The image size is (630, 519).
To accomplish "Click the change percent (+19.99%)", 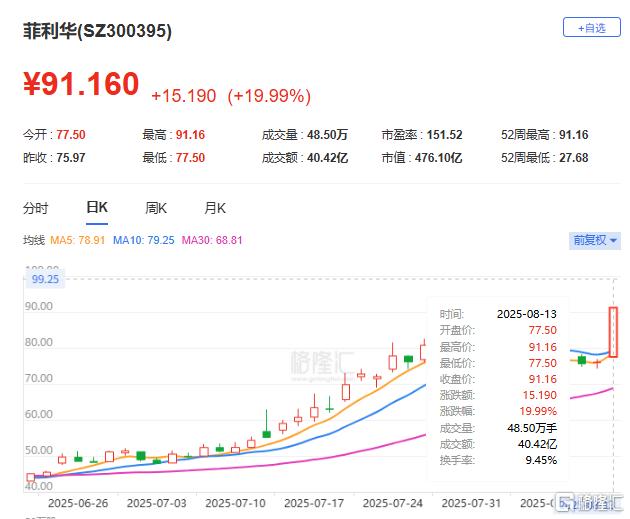I will coord(269,96).
